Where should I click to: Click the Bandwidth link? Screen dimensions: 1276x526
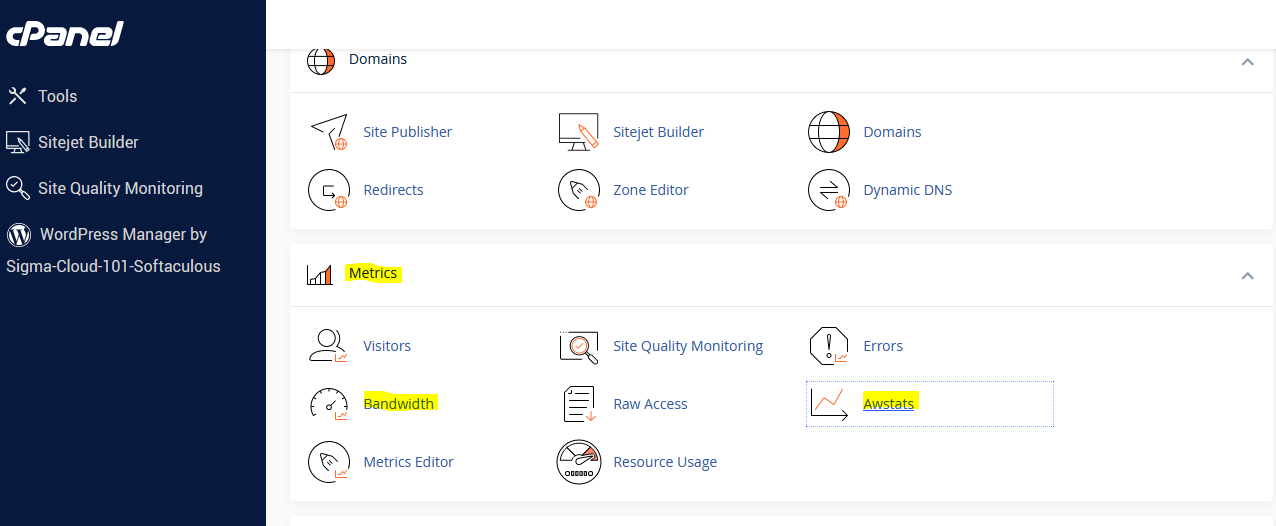(398, 404)
